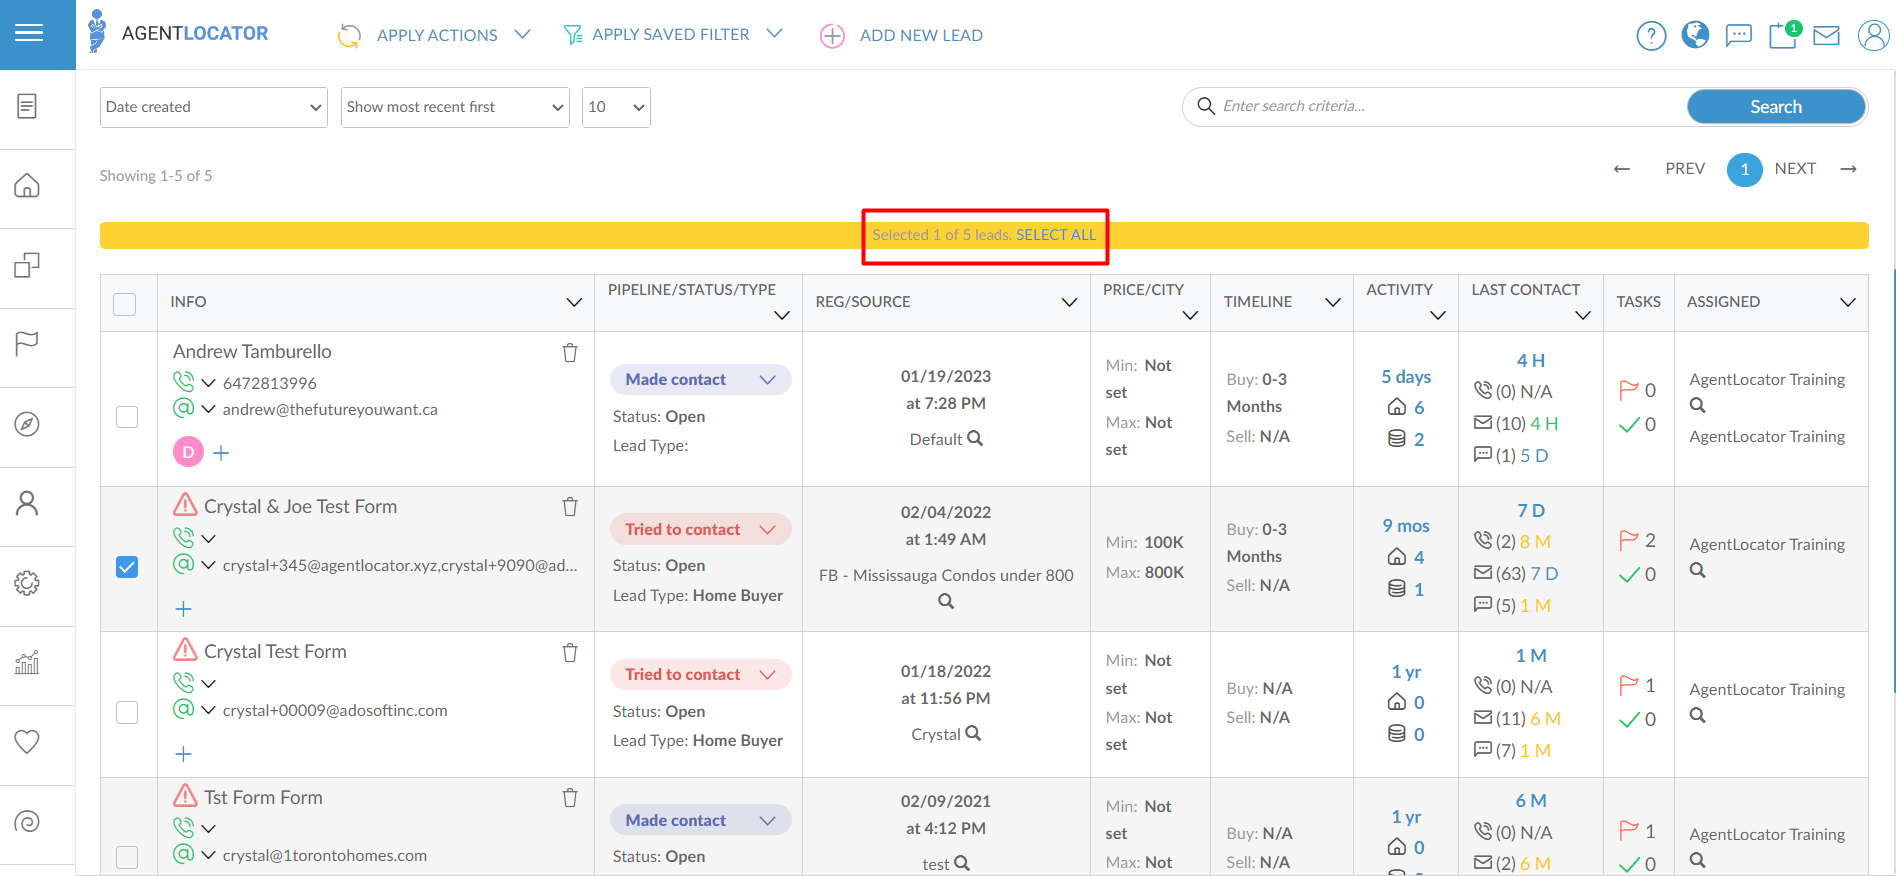This screenshot has height=876, width=1896.
Task: Open the mail envelope icon
Action: coord(1827,36)
